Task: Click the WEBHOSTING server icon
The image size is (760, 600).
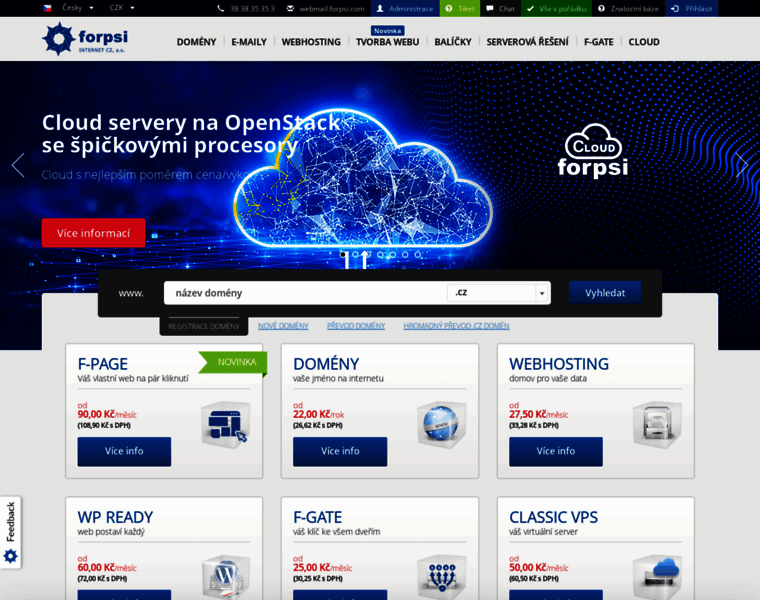Action: pyautogui.click(x=657, y=425)
